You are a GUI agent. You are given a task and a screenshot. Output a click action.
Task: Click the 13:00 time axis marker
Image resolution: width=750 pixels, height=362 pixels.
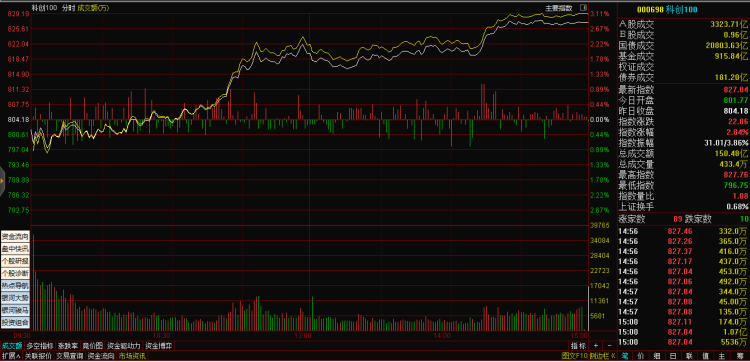tap(303, 336)
